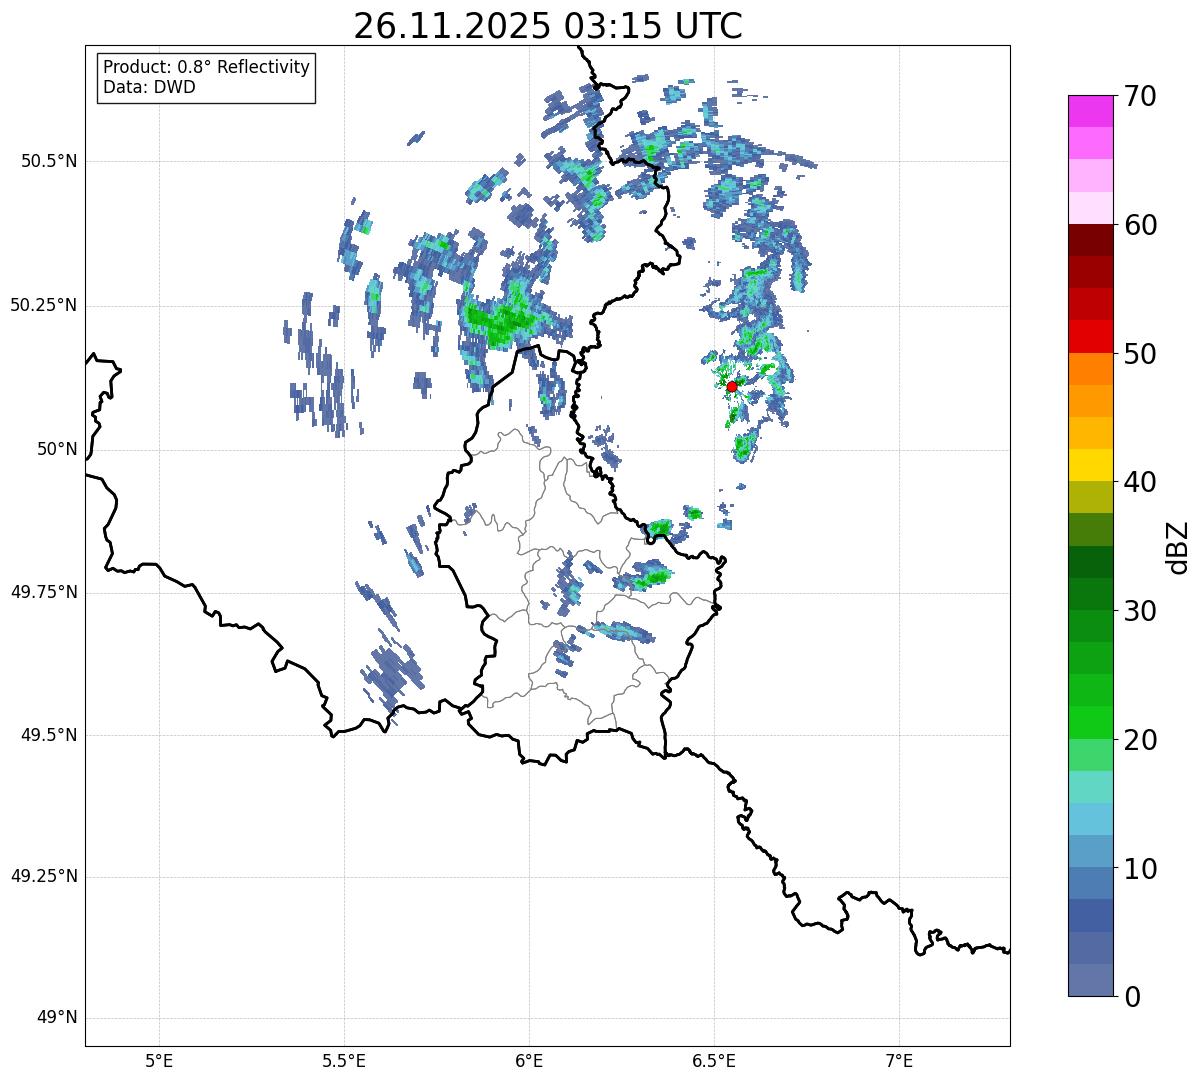Click the 5.5°E longitude label

coord(344,1060)
